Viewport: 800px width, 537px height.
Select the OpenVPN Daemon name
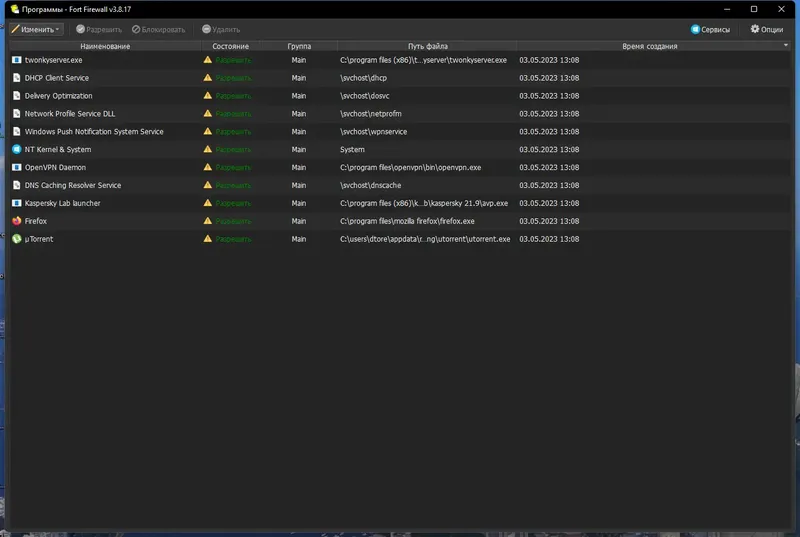tap(56, 167)
